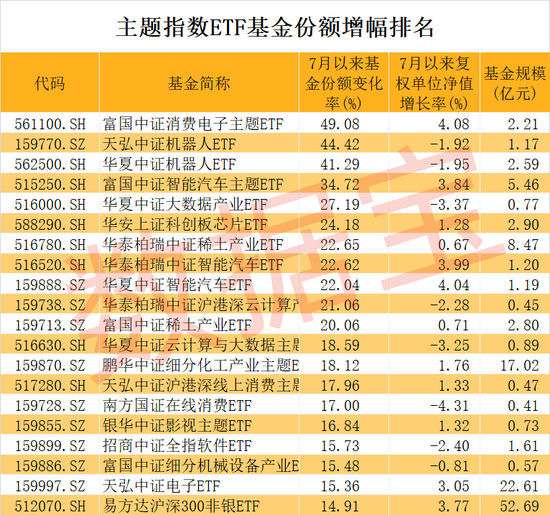This screenshot has width=550, height=515.
Task: Select code cell 516520.SH
Action: tap(50, 265)
